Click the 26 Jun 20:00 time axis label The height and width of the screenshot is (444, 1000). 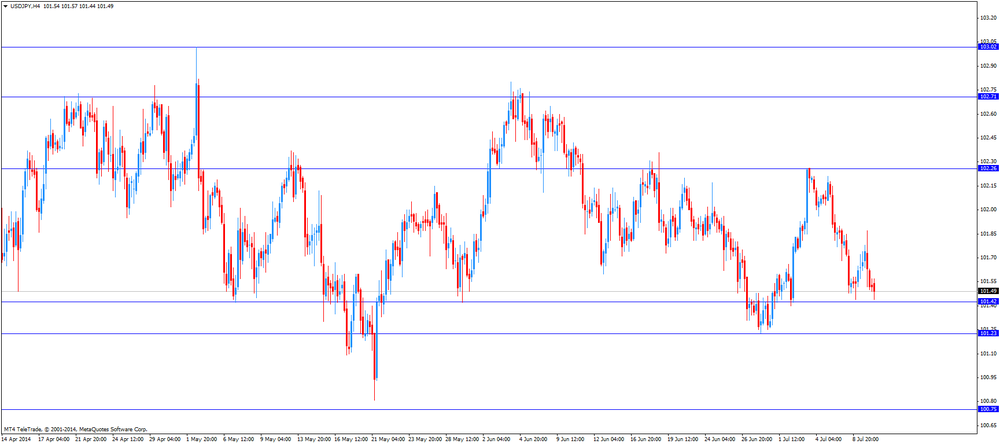click(x=758, y=439)
